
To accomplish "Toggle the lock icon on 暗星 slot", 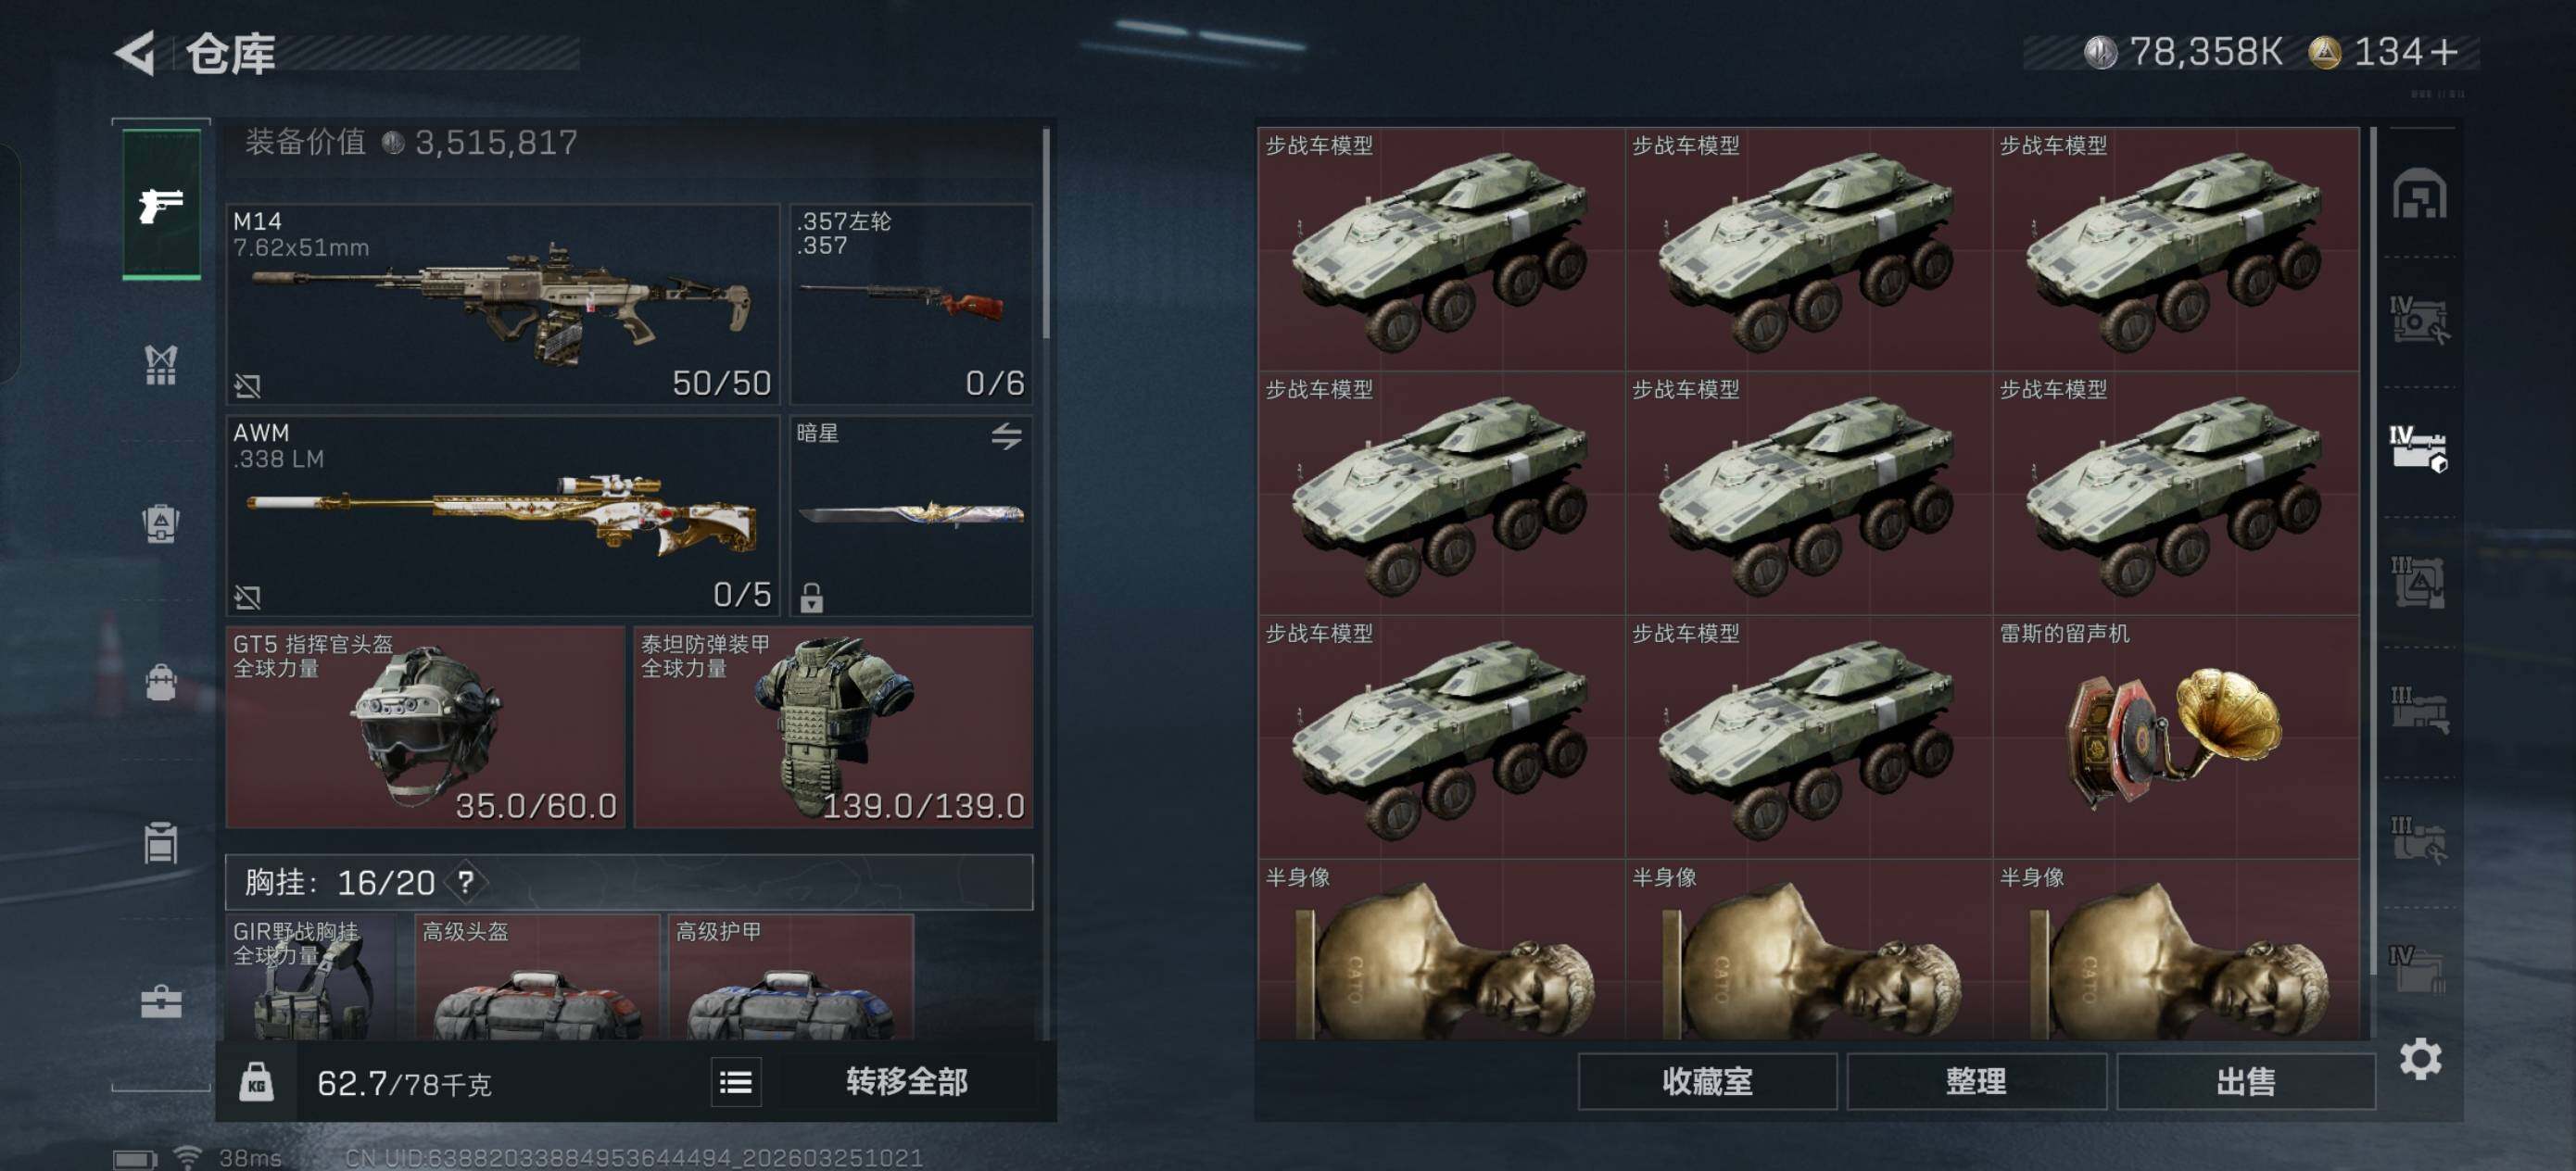I will point(812,598).
